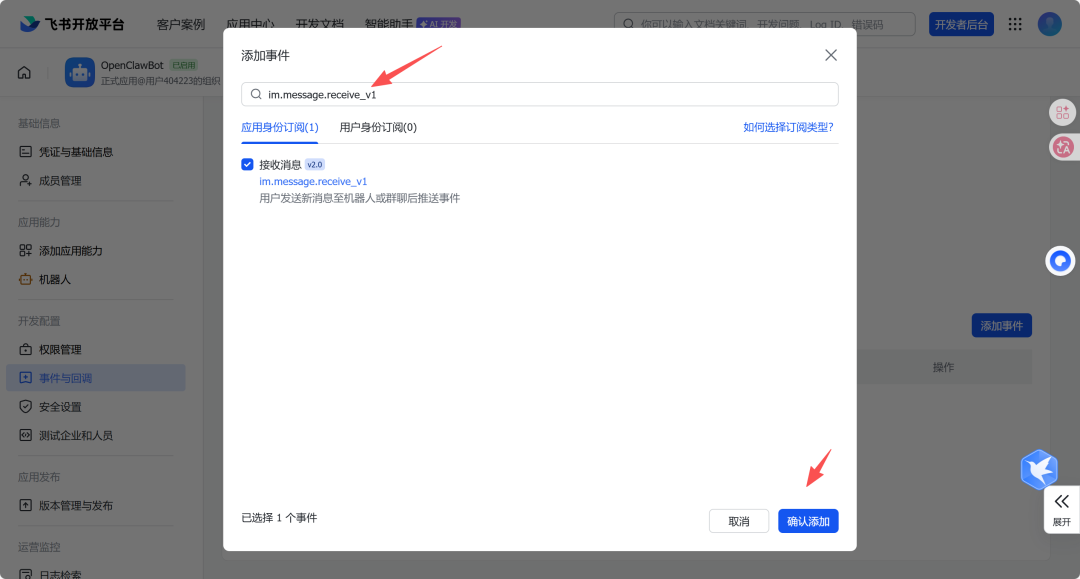Click the pink translate floating icon on right edge
The width and height of the screenshot is (1080, 579).
[1062, 147]
